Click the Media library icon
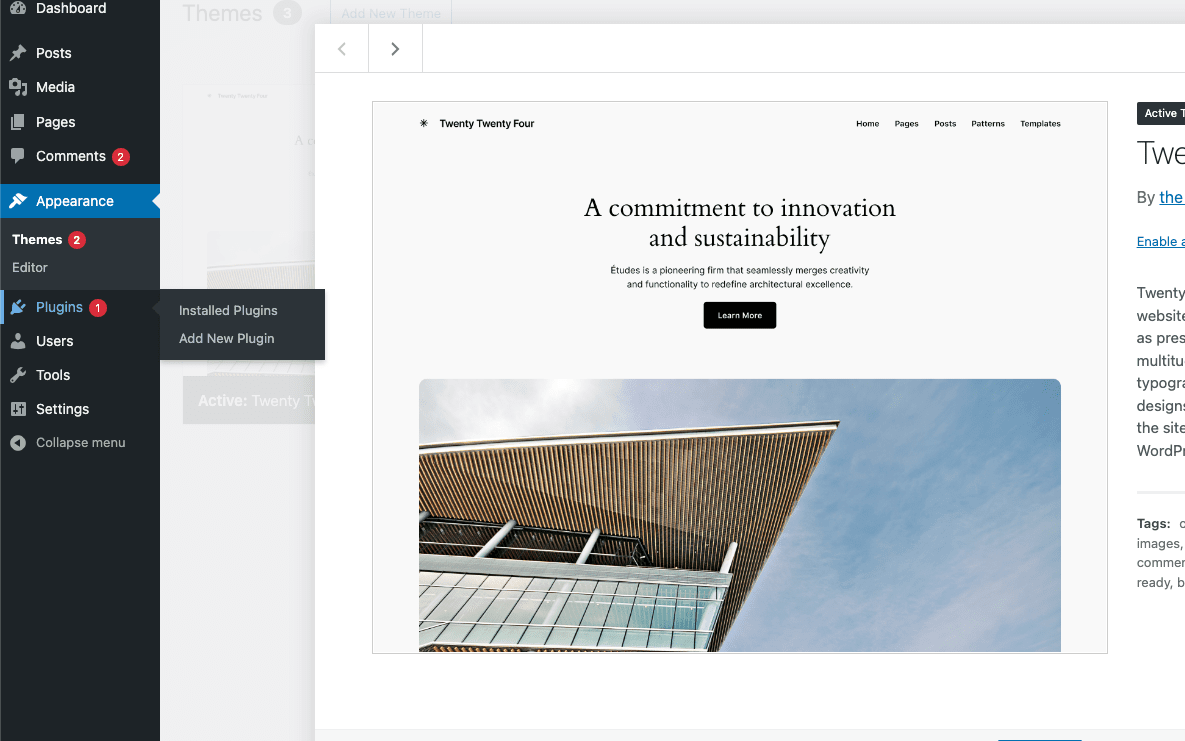This screenshot has height=741, width=1185. [18, 87]
